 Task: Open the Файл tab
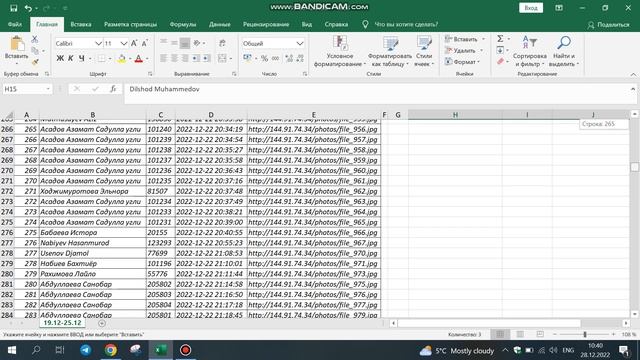coord(15,24)
